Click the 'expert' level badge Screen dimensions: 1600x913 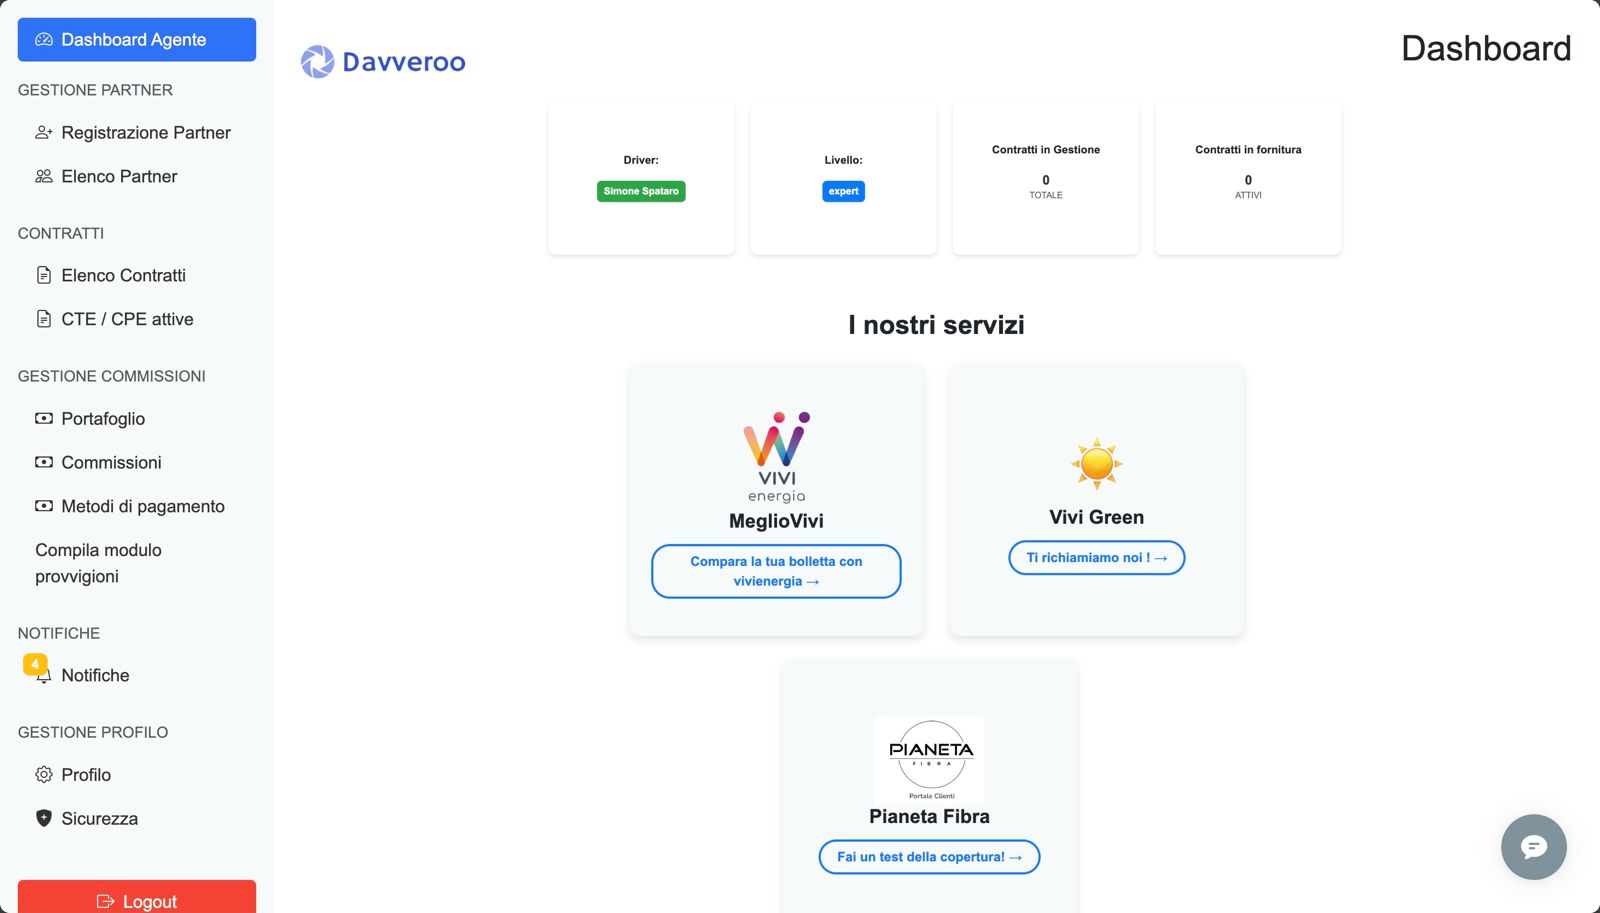click(x=843, y=191)
